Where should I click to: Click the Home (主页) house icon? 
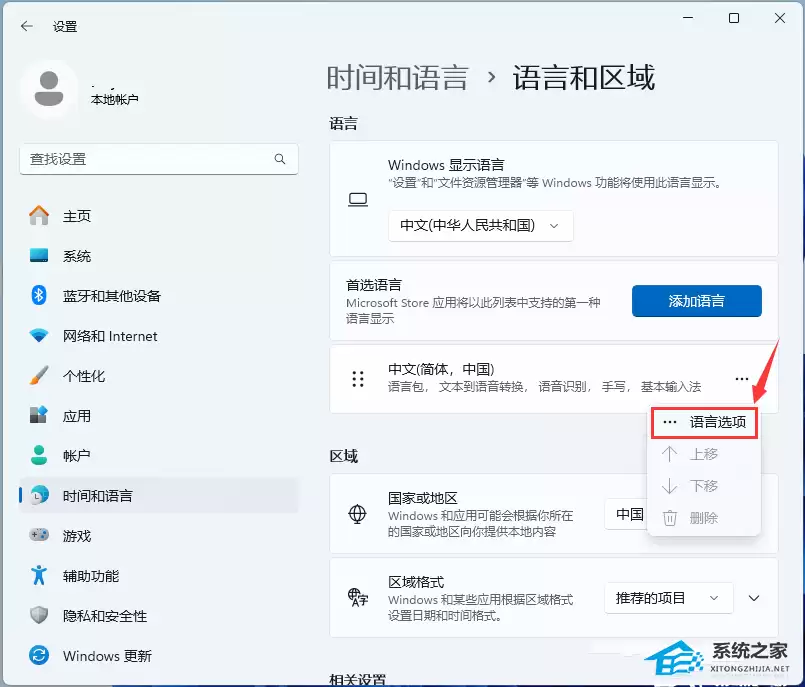[39, 216]
